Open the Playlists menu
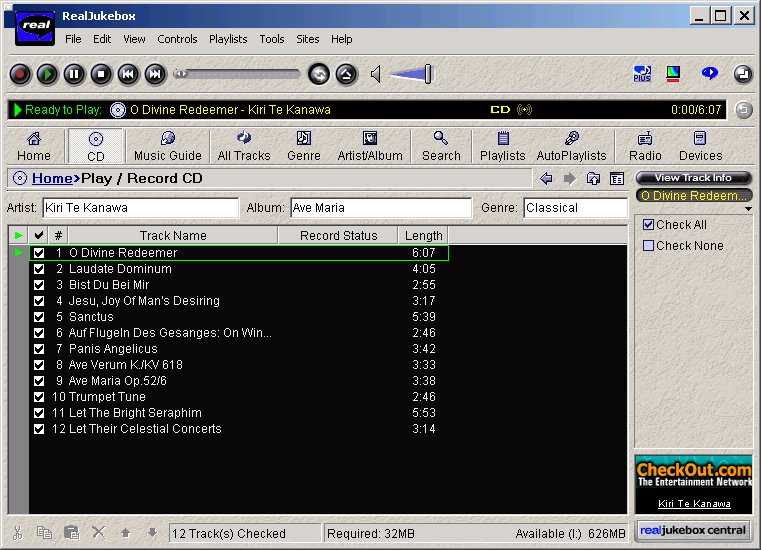This screenshot has height=550, width=761. pos(228,39)
